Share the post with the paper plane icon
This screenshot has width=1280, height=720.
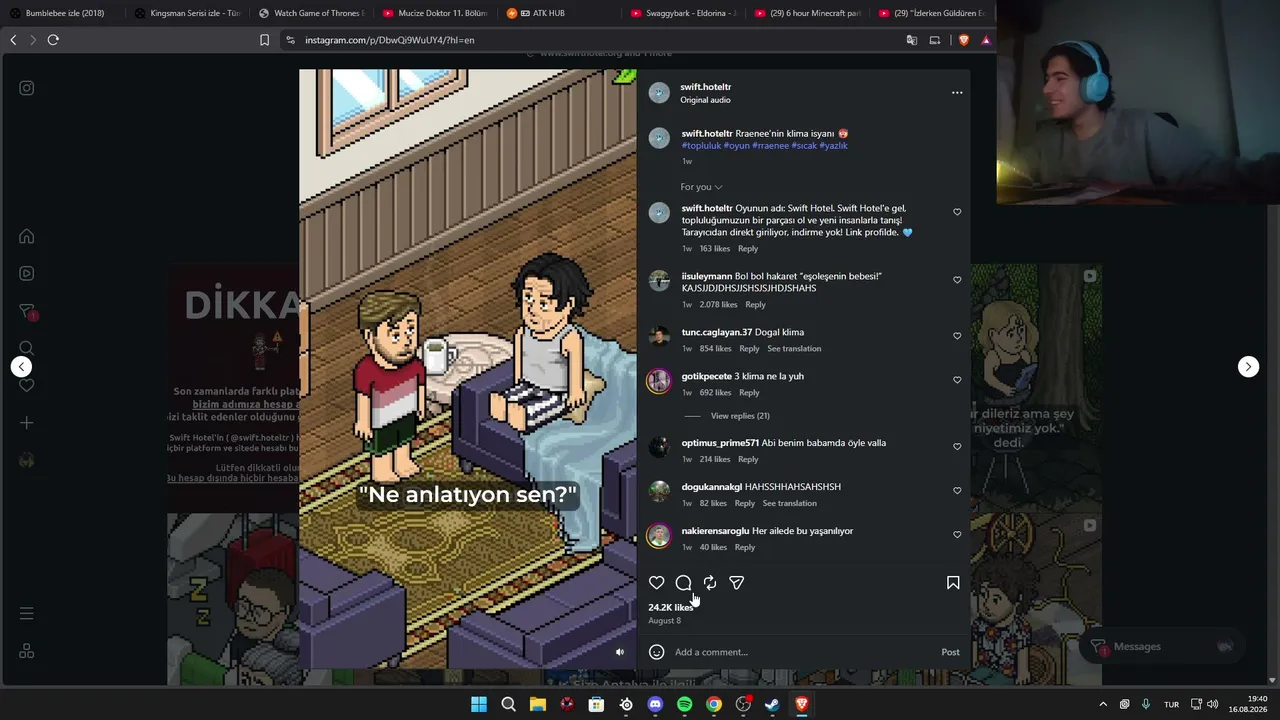pos(736,583)
